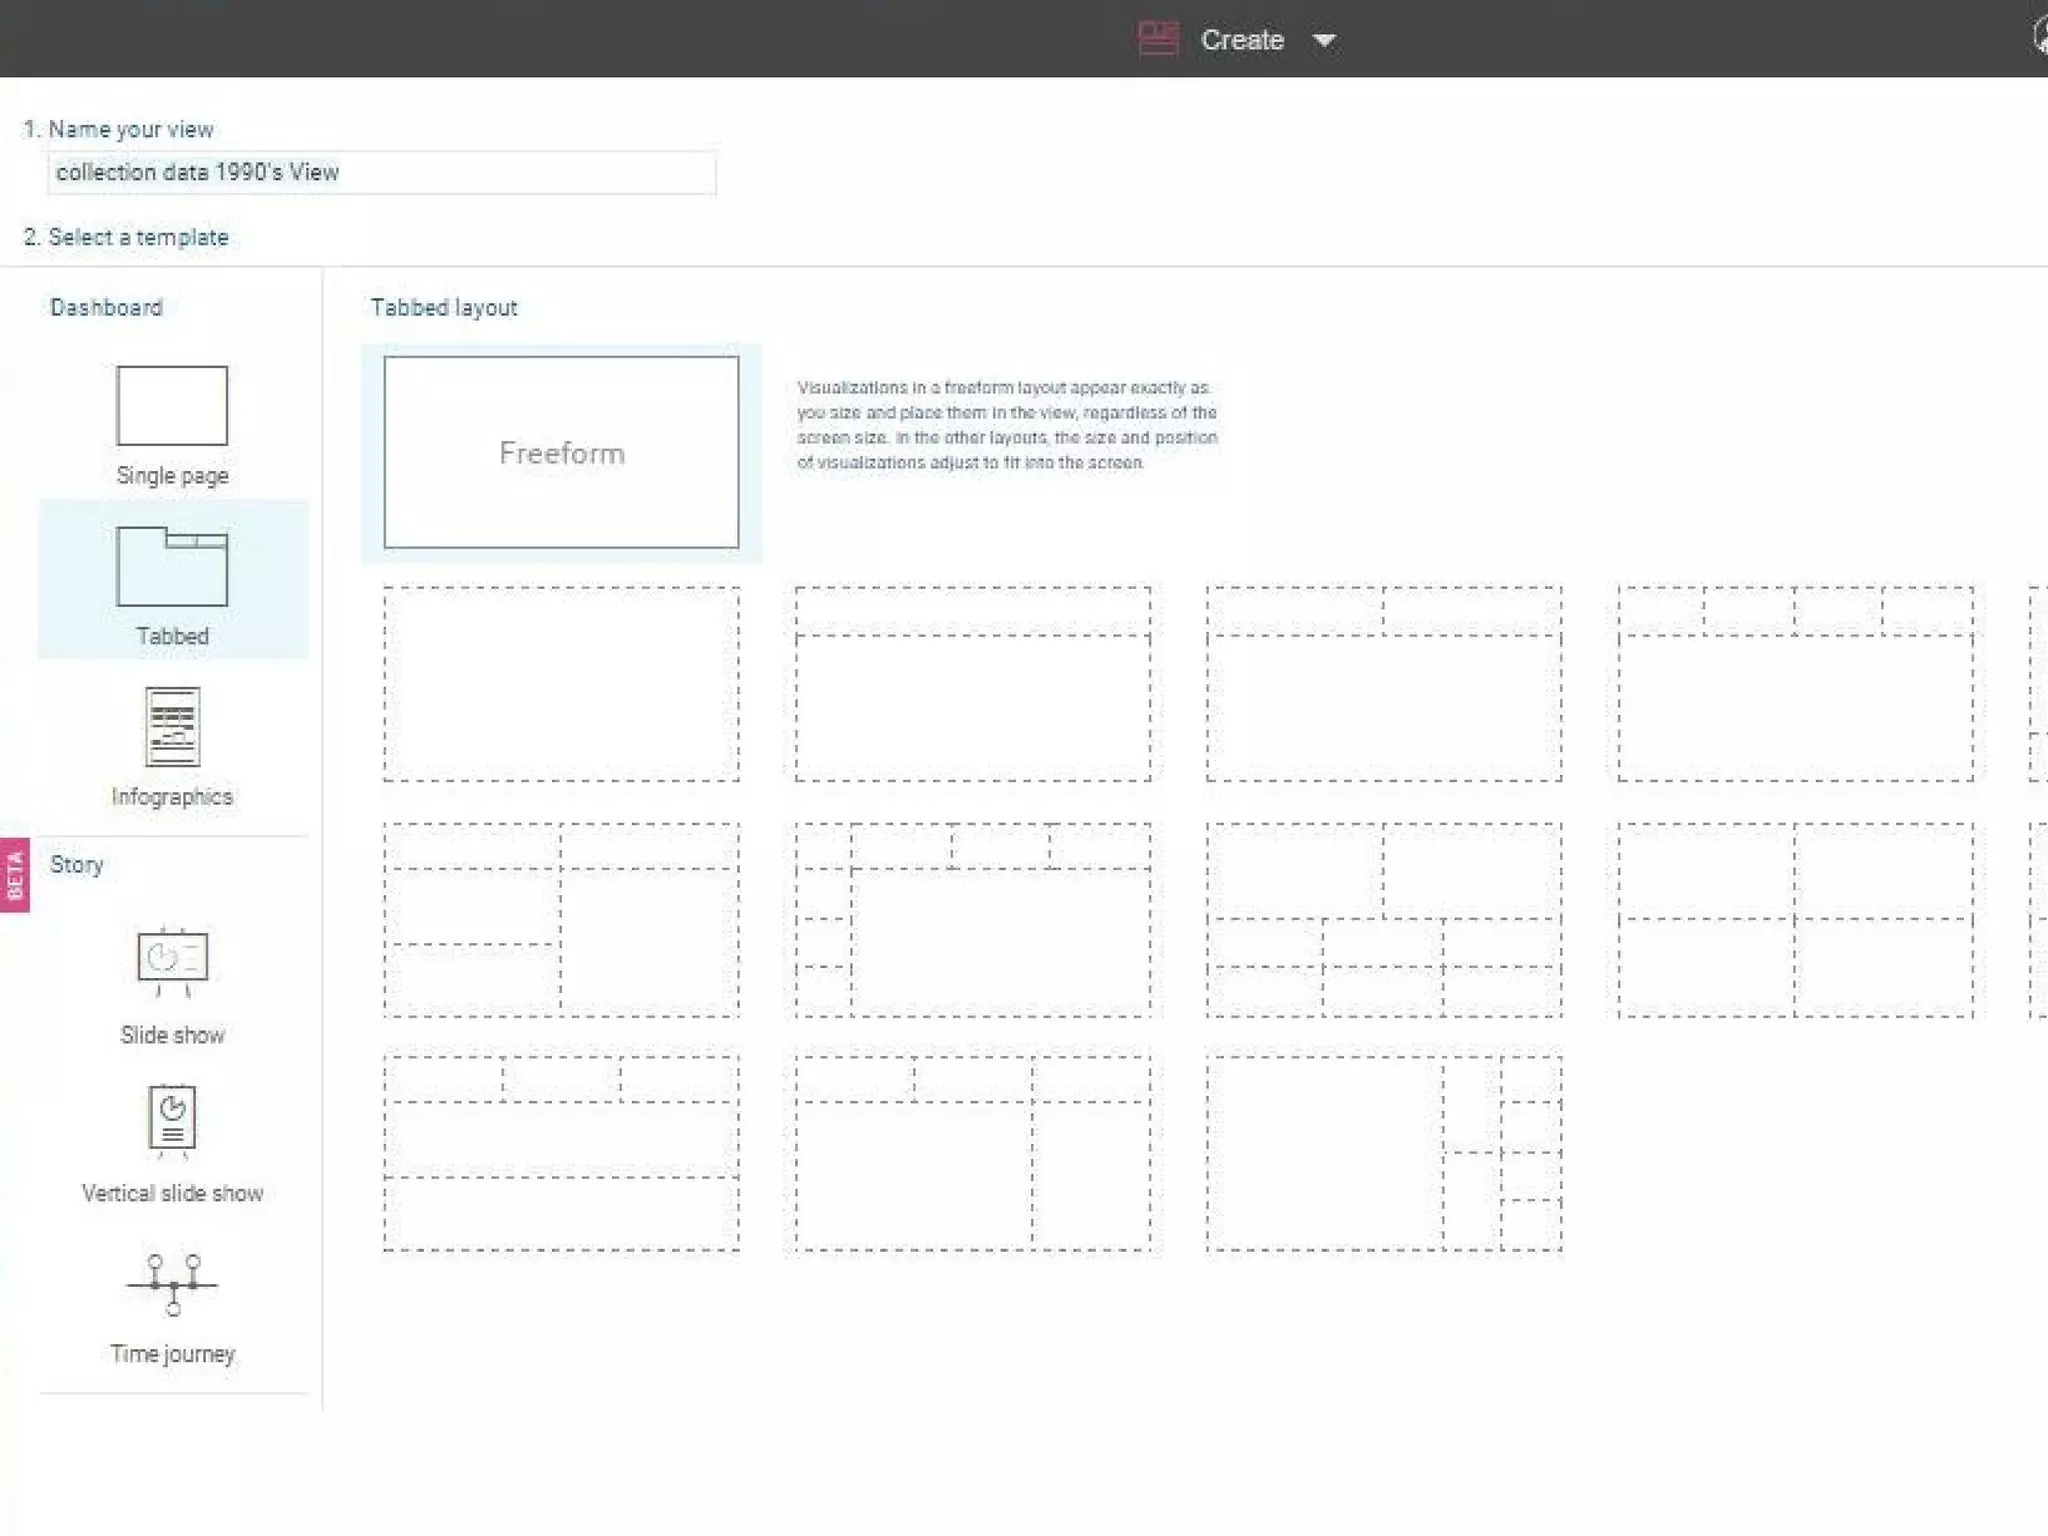This screenshot has height=1536, width=2048.
Task: Choose layout with three stacked wide rows
Action: tap(561, 1152)
